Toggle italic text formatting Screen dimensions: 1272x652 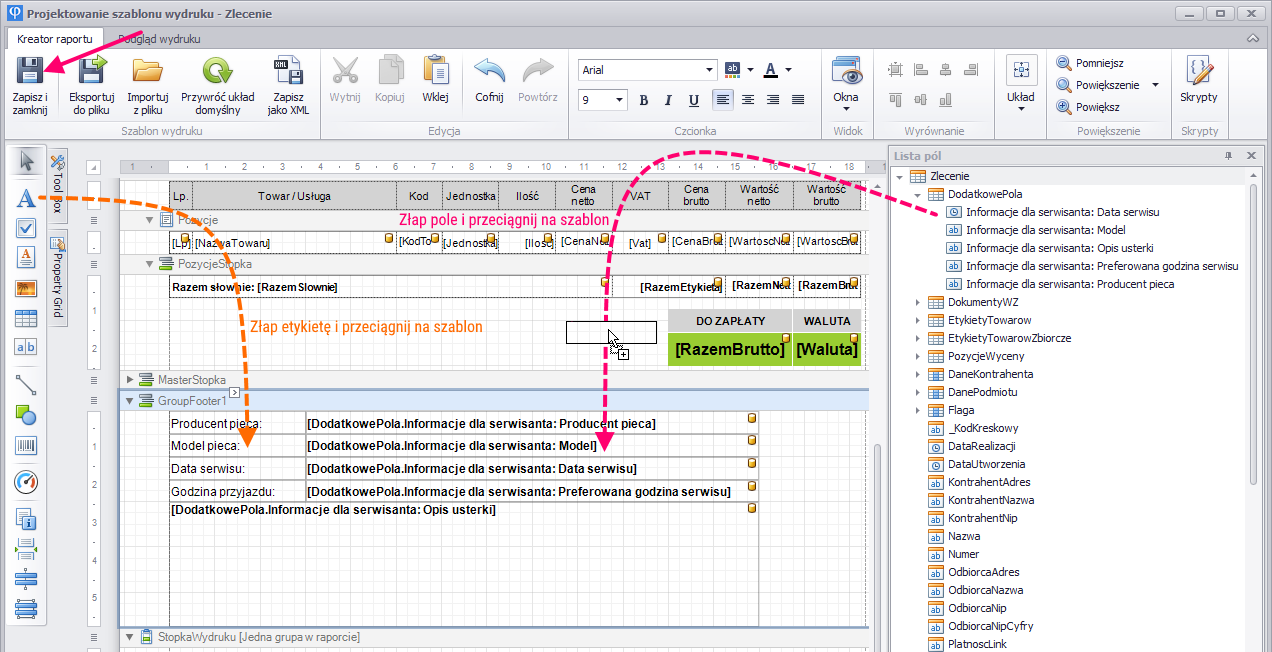(667, 100)
